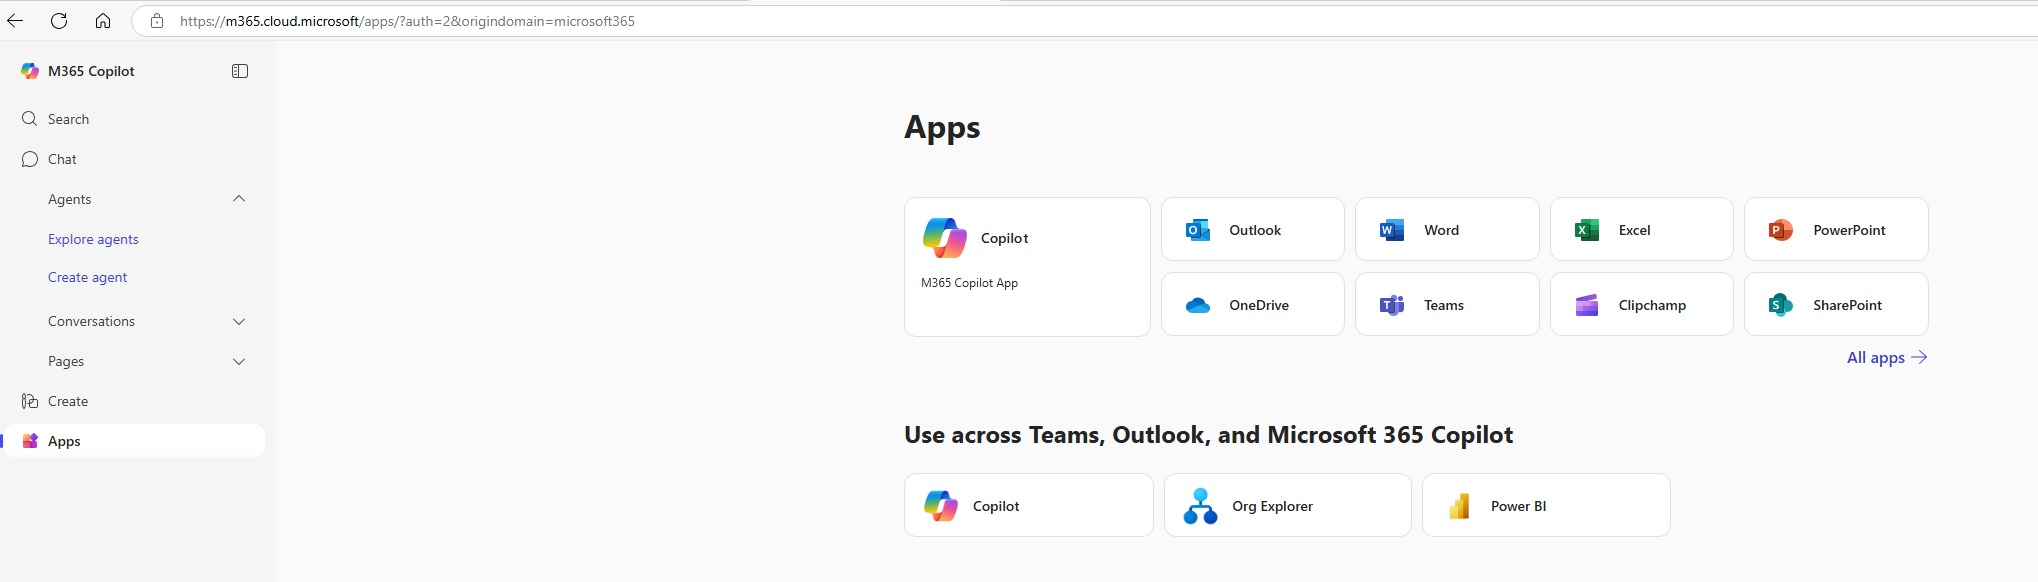2038x582 pixels.
Task: Click the Chat bubble icon
Action: (29, 159)
